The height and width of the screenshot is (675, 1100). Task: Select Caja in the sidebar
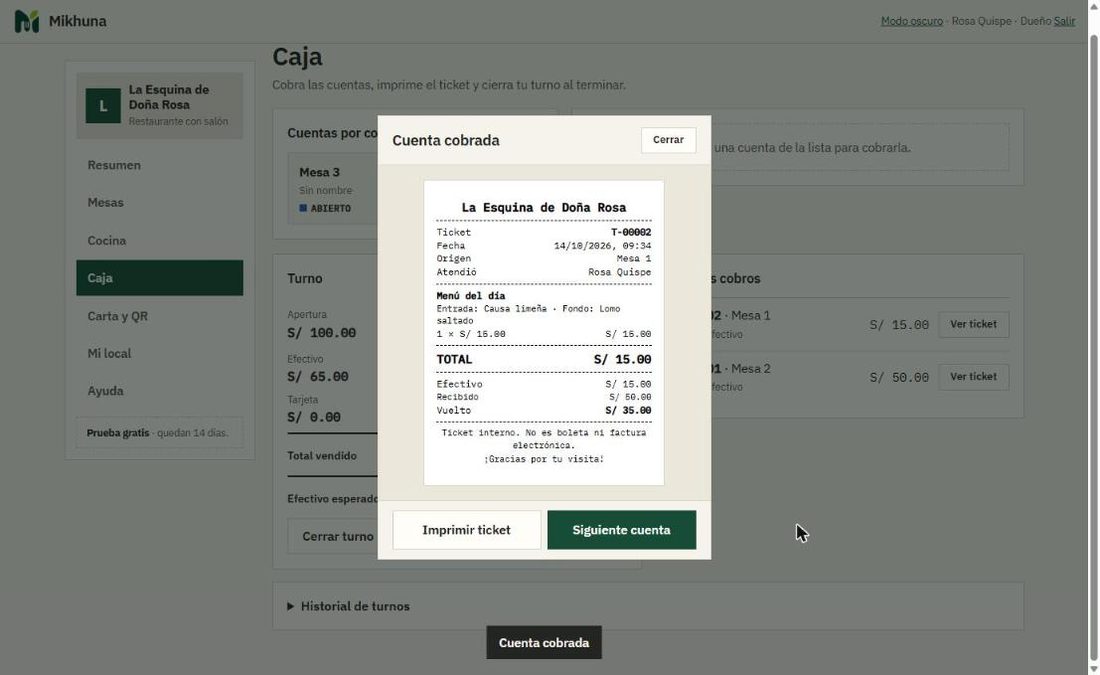pyautogui.click(x=159, y=278)
